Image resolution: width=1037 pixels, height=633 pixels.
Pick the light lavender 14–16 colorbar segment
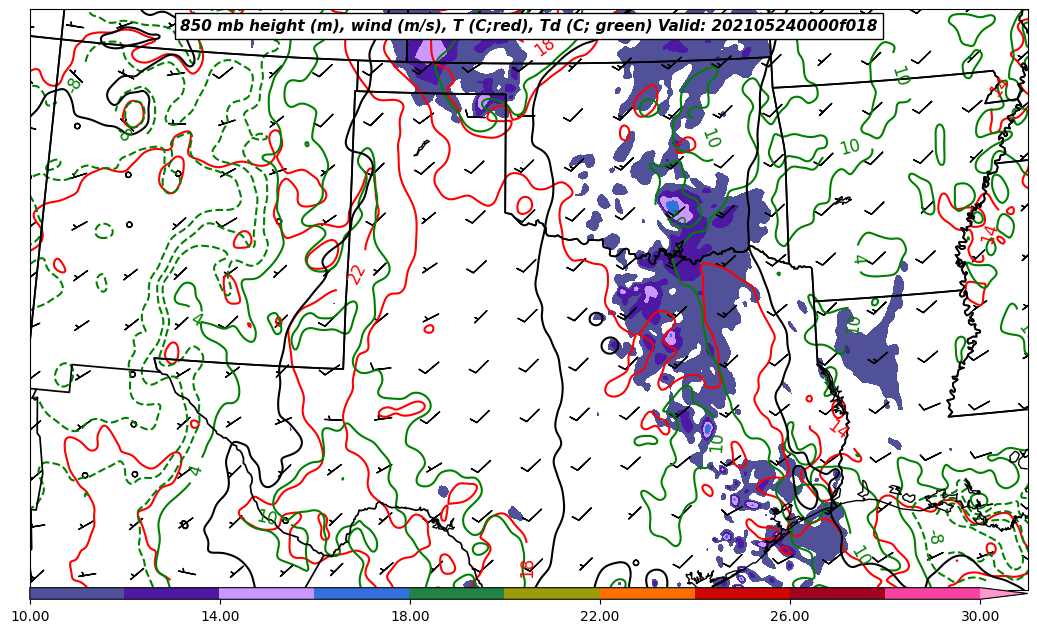[x=267, y=593]
